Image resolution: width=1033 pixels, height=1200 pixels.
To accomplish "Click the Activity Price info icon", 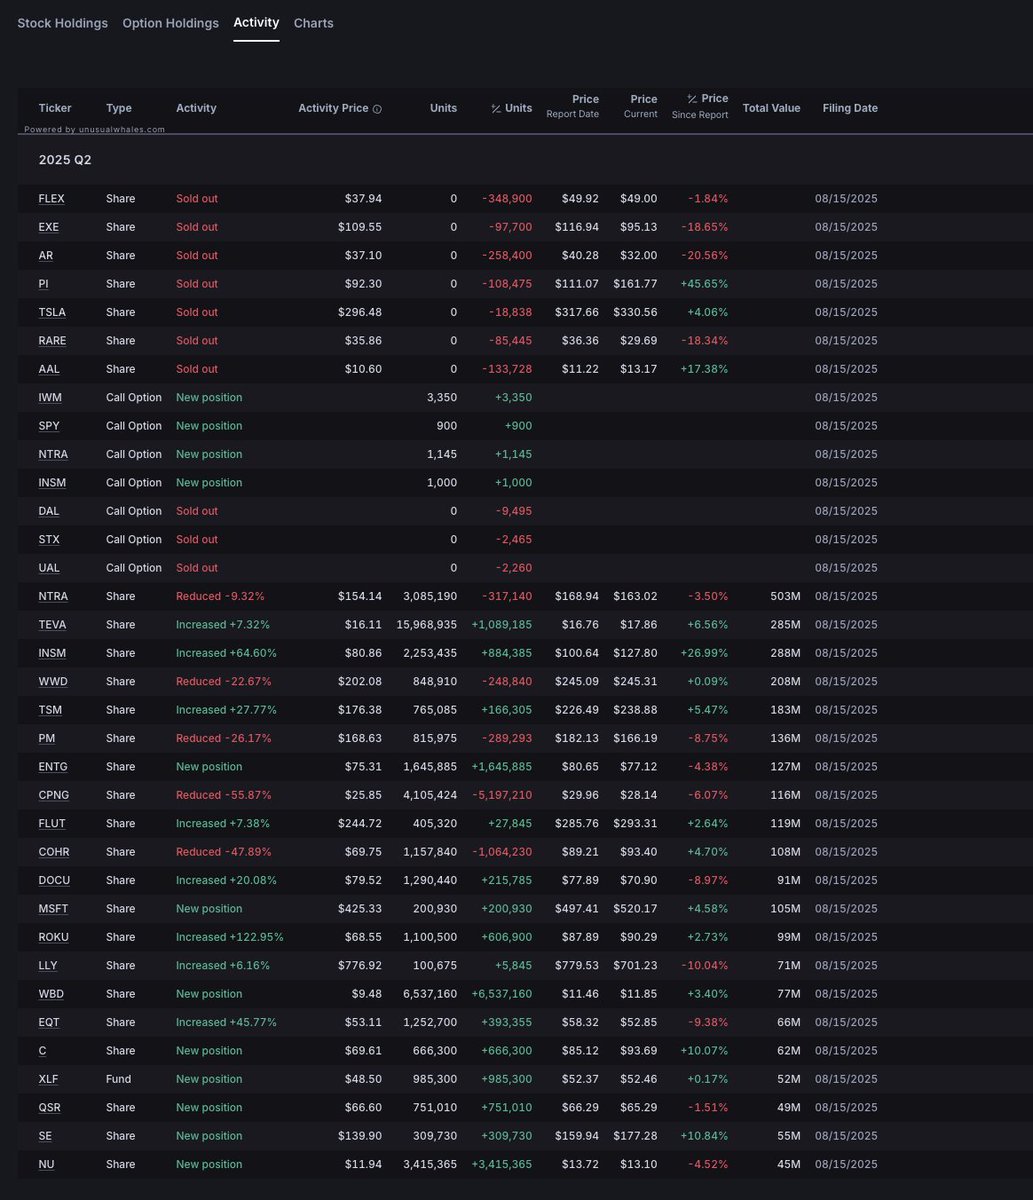I will pyautogui.click(x=377, y=109).
